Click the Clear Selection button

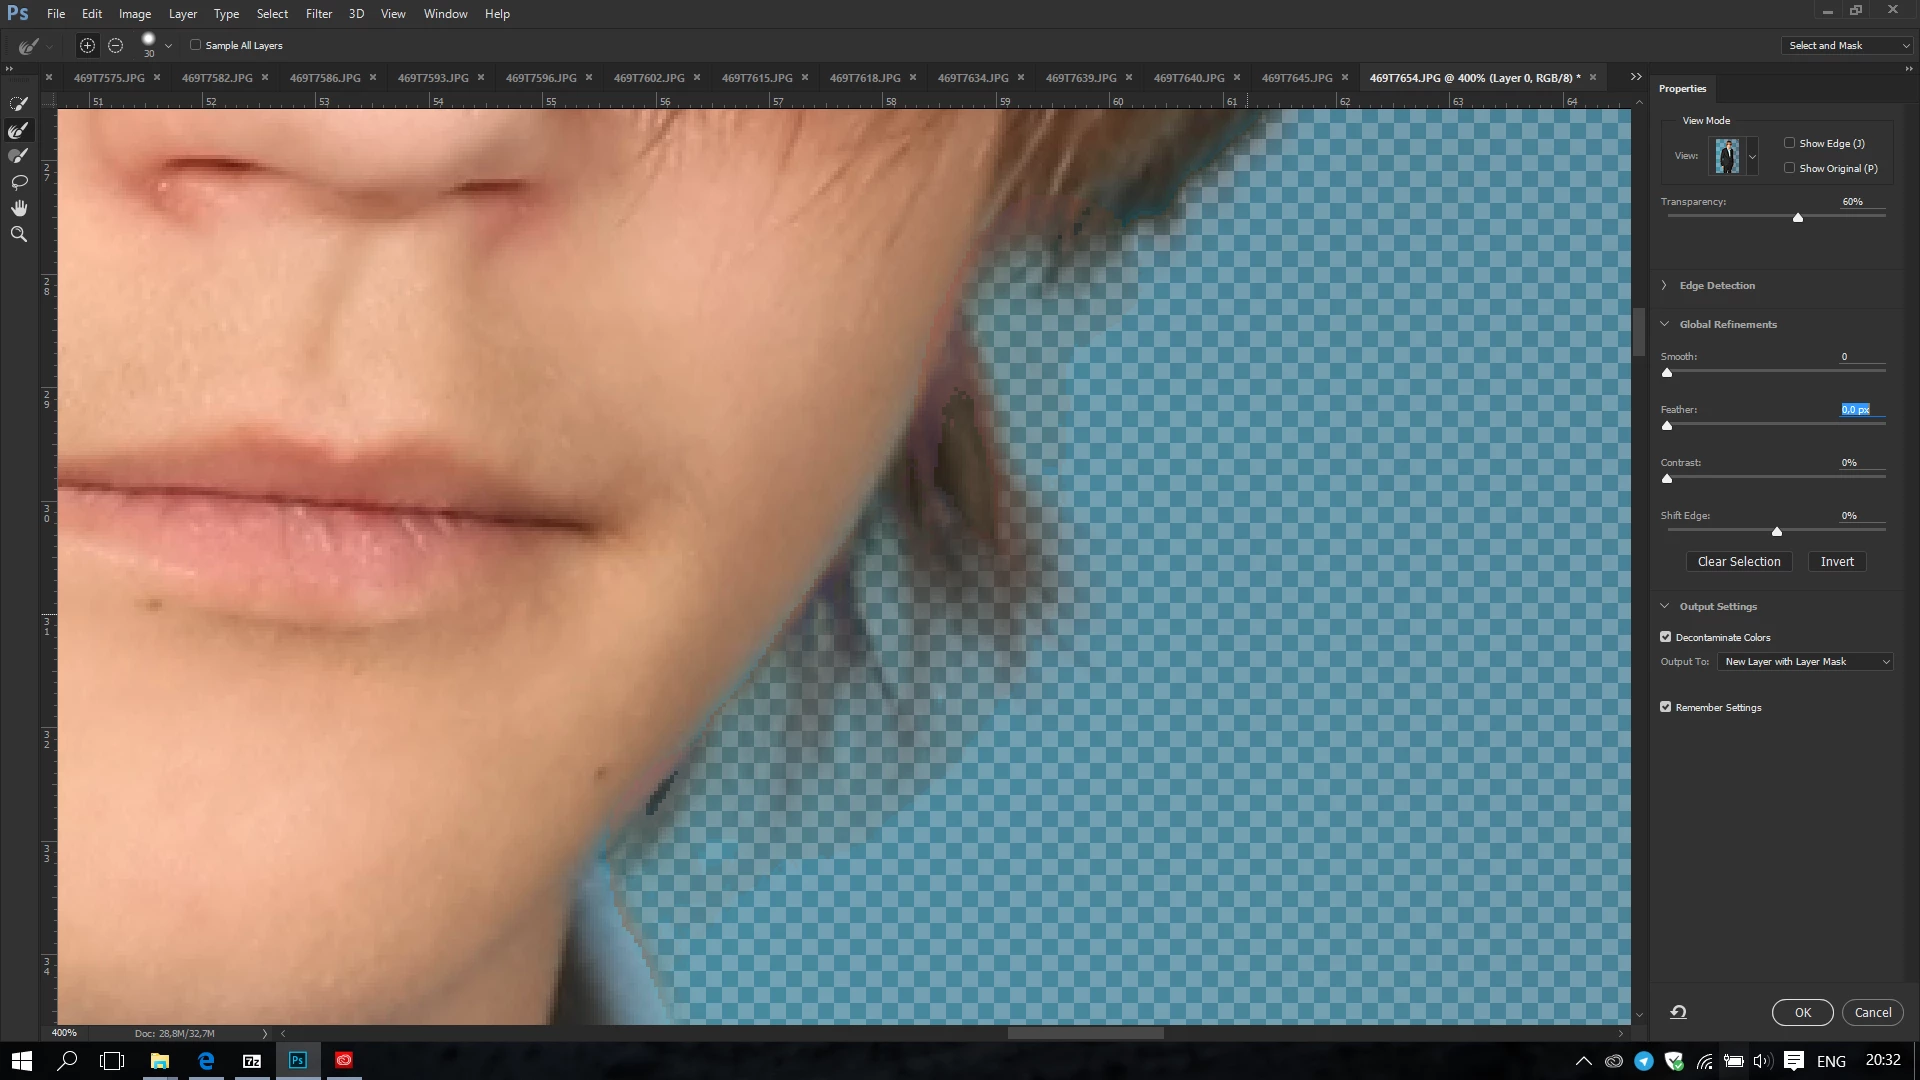click(1738, 562)
